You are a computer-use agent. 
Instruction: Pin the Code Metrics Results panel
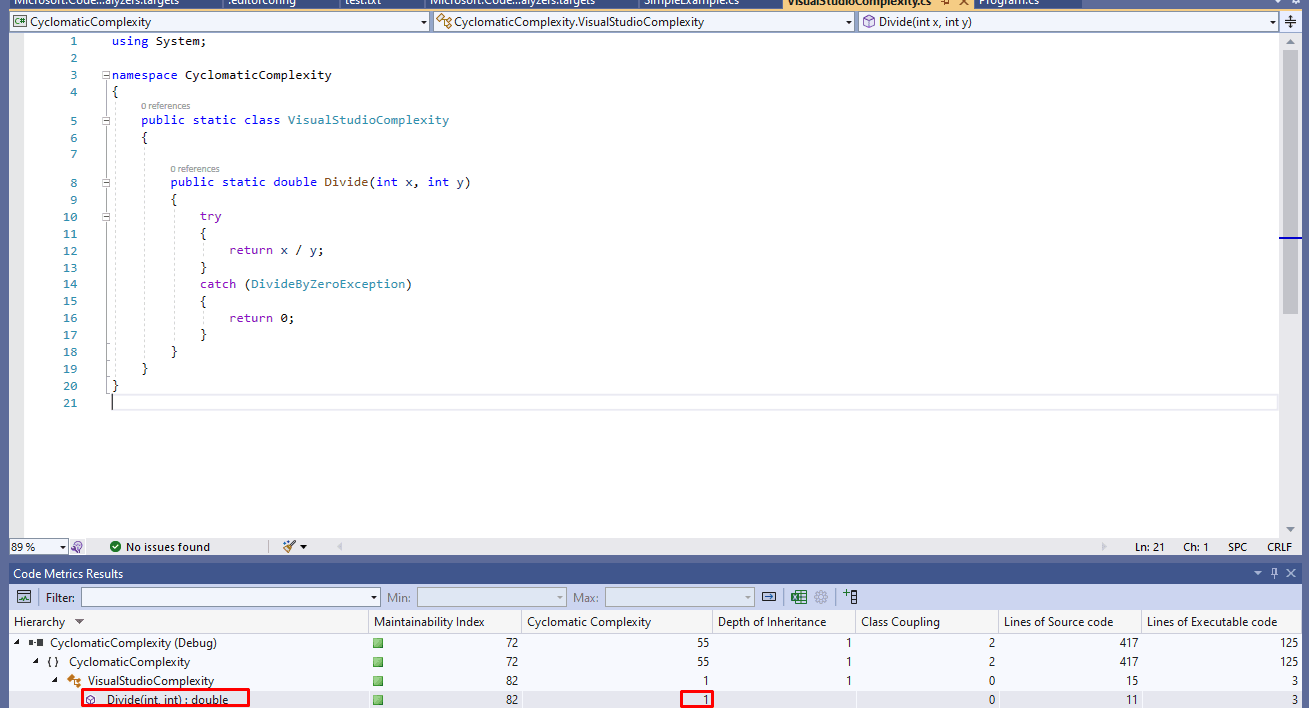click(x=1274, y=573)
